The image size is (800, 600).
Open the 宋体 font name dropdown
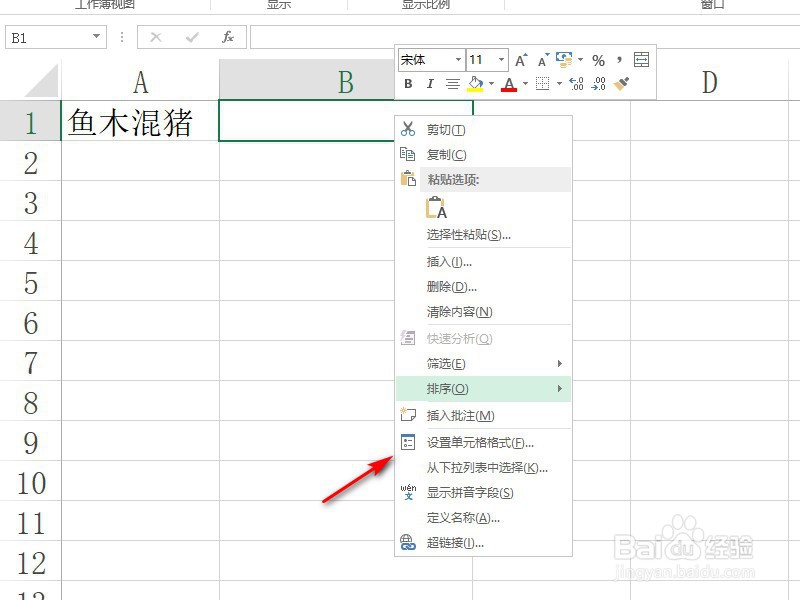click(459, 59)
